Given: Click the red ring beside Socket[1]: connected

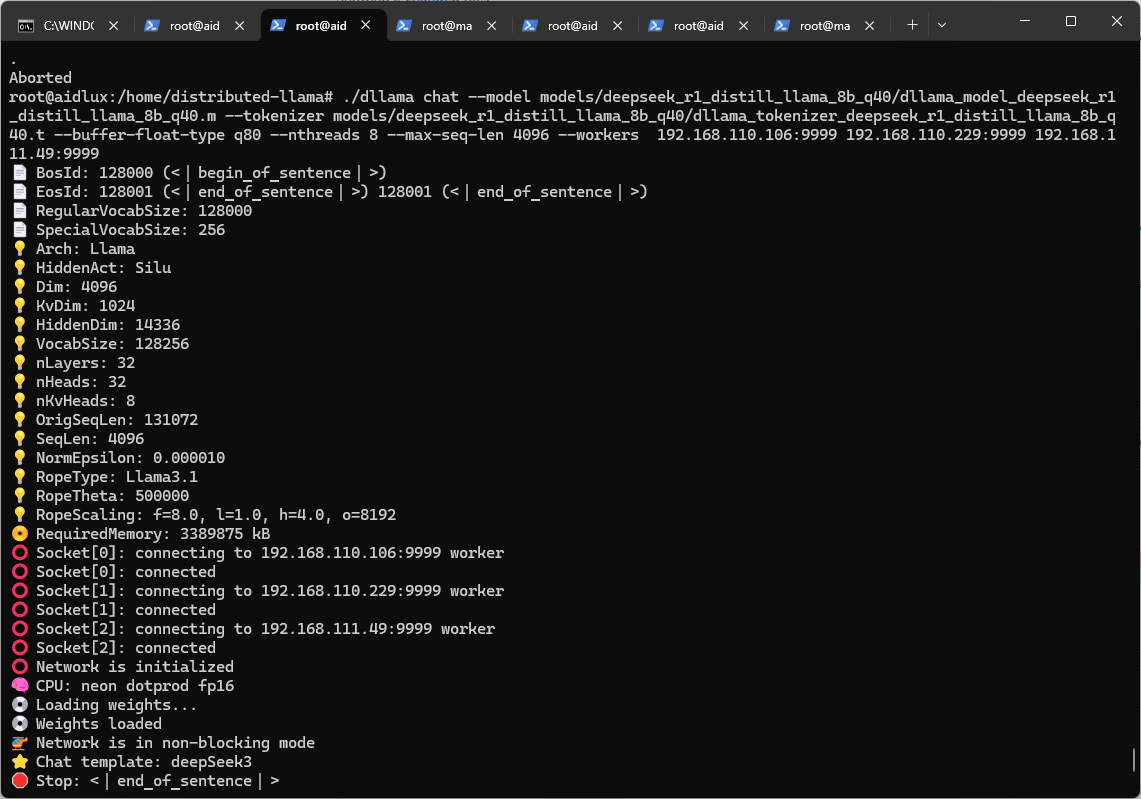Looking at the screenshot, I should point(20,609).
